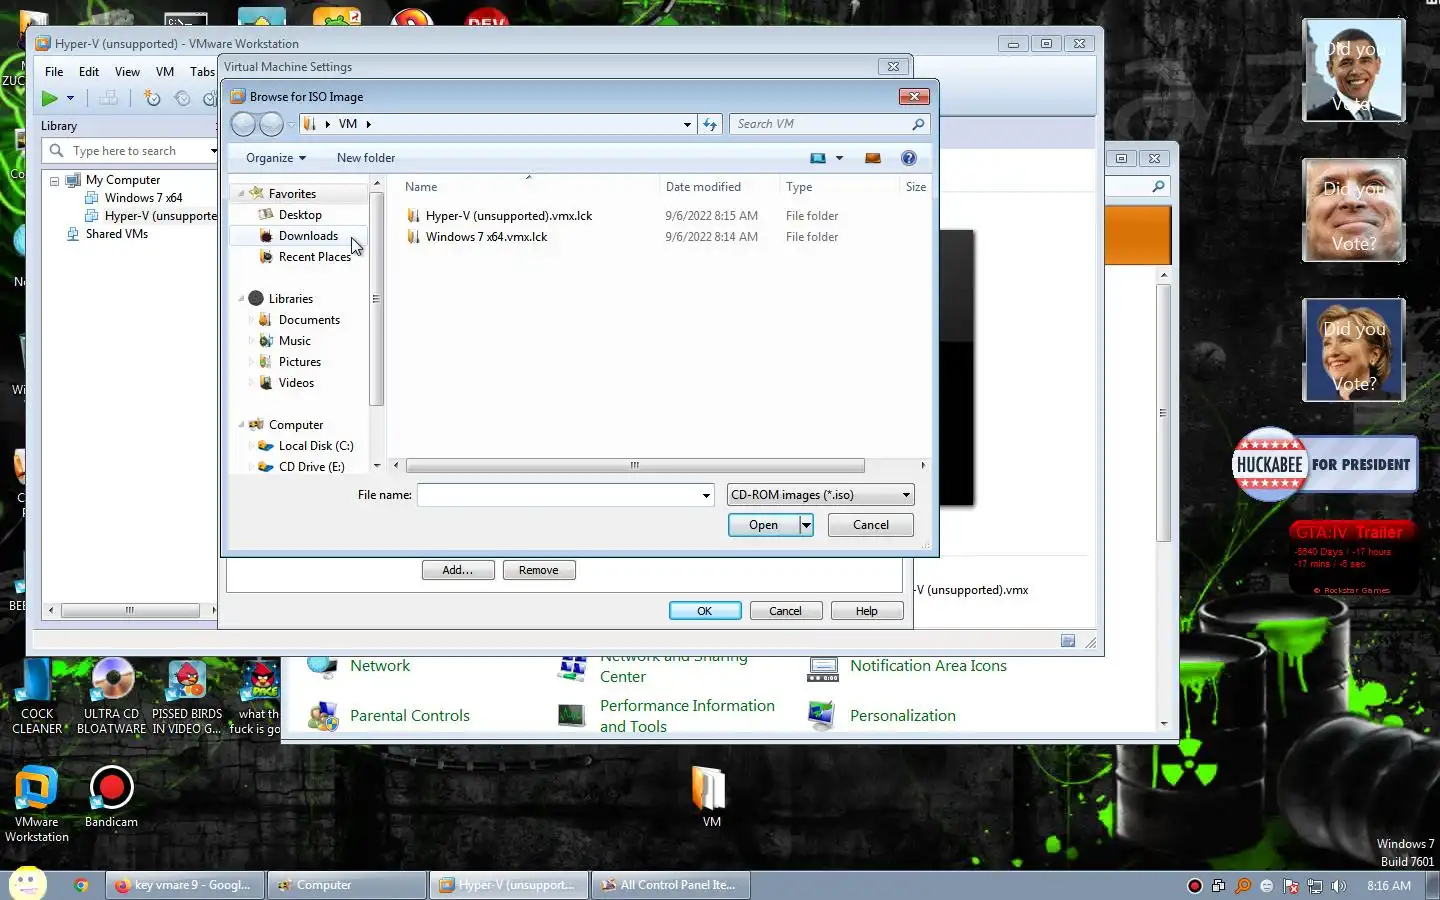1440x900 pixels.
Task: Click the volume speaker icon in system tray
Action: [x=1339, y=886]
